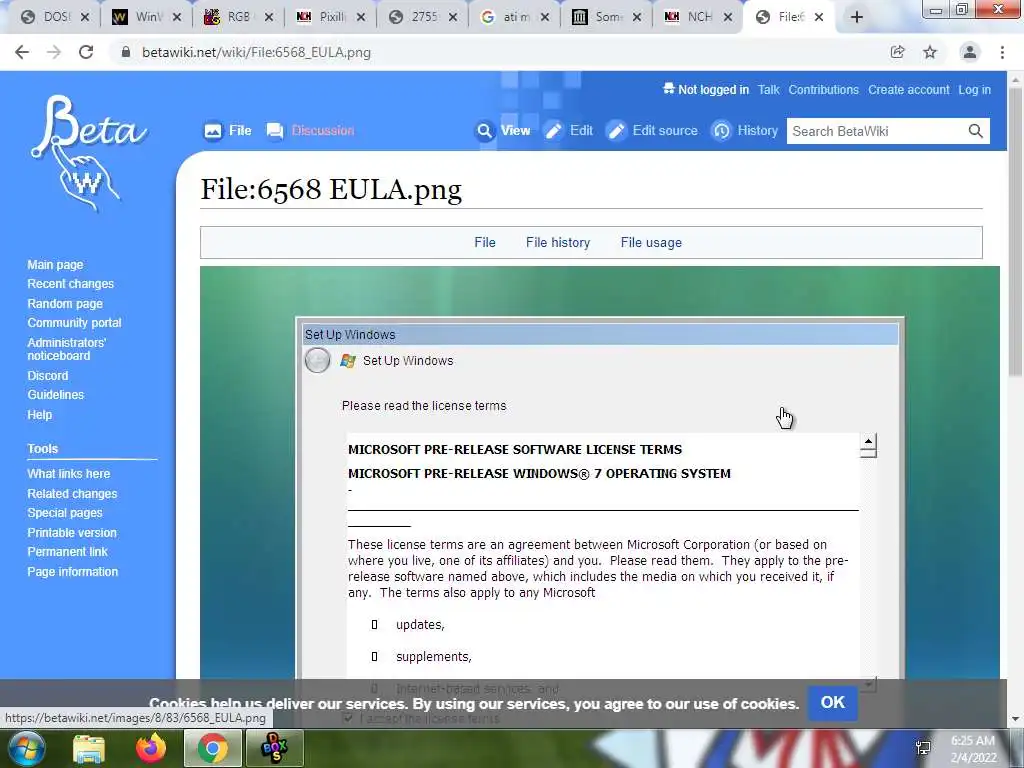1024x768 pixels.
Task: Open the File namespace tab
Action: 228,131
